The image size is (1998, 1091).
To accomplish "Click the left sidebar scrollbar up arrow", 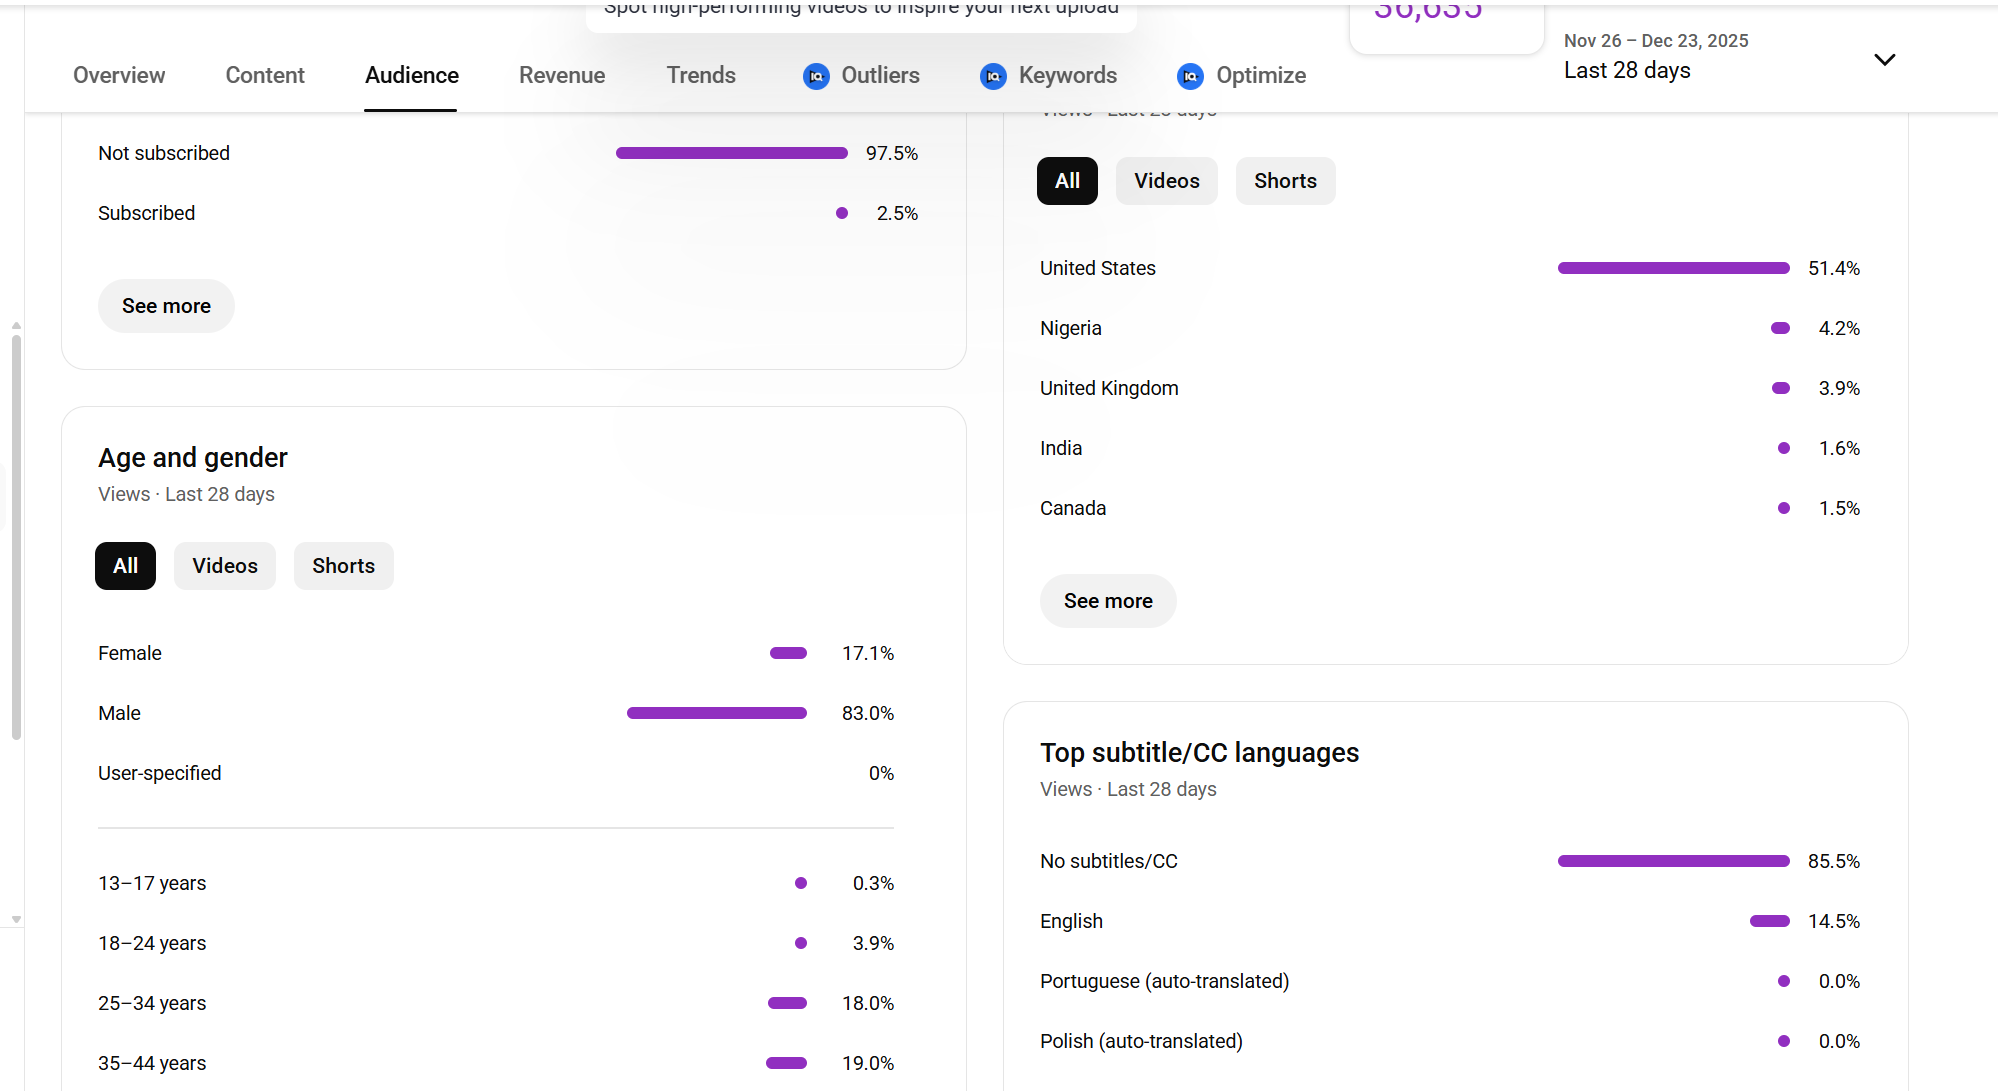I will (x=16, y=326).
